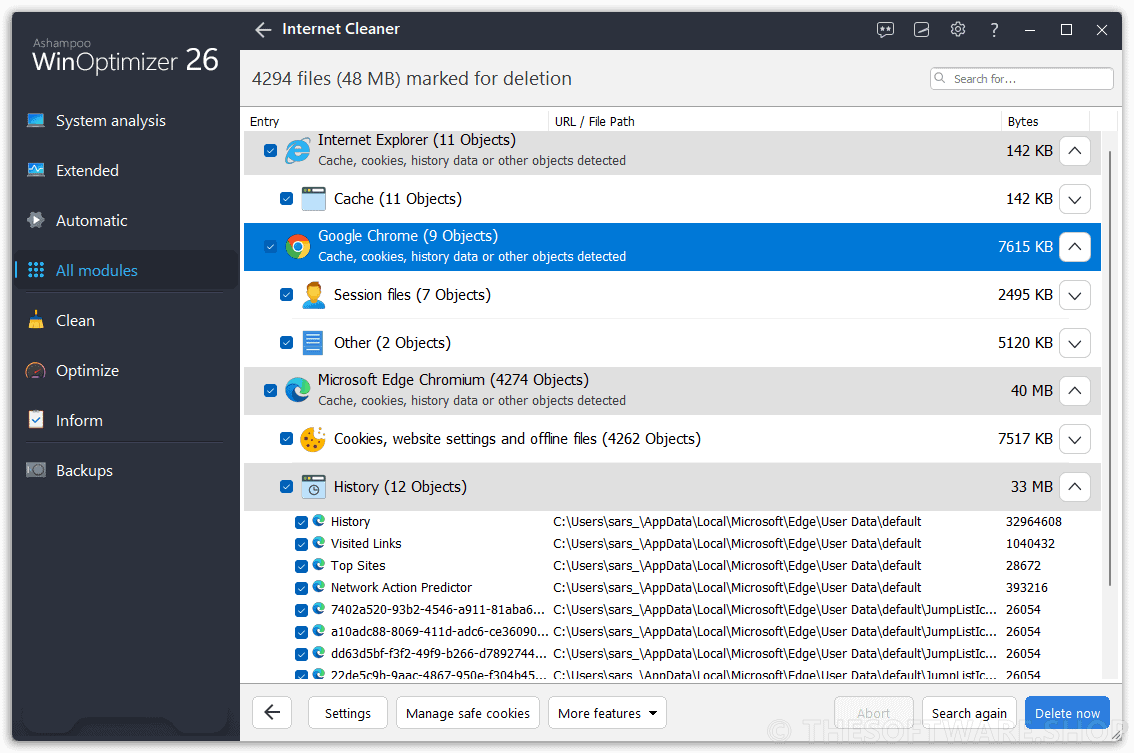Click the Backups icon in sidebar
This screenshot has height=753, width=1134.
[x=35, y=470]
